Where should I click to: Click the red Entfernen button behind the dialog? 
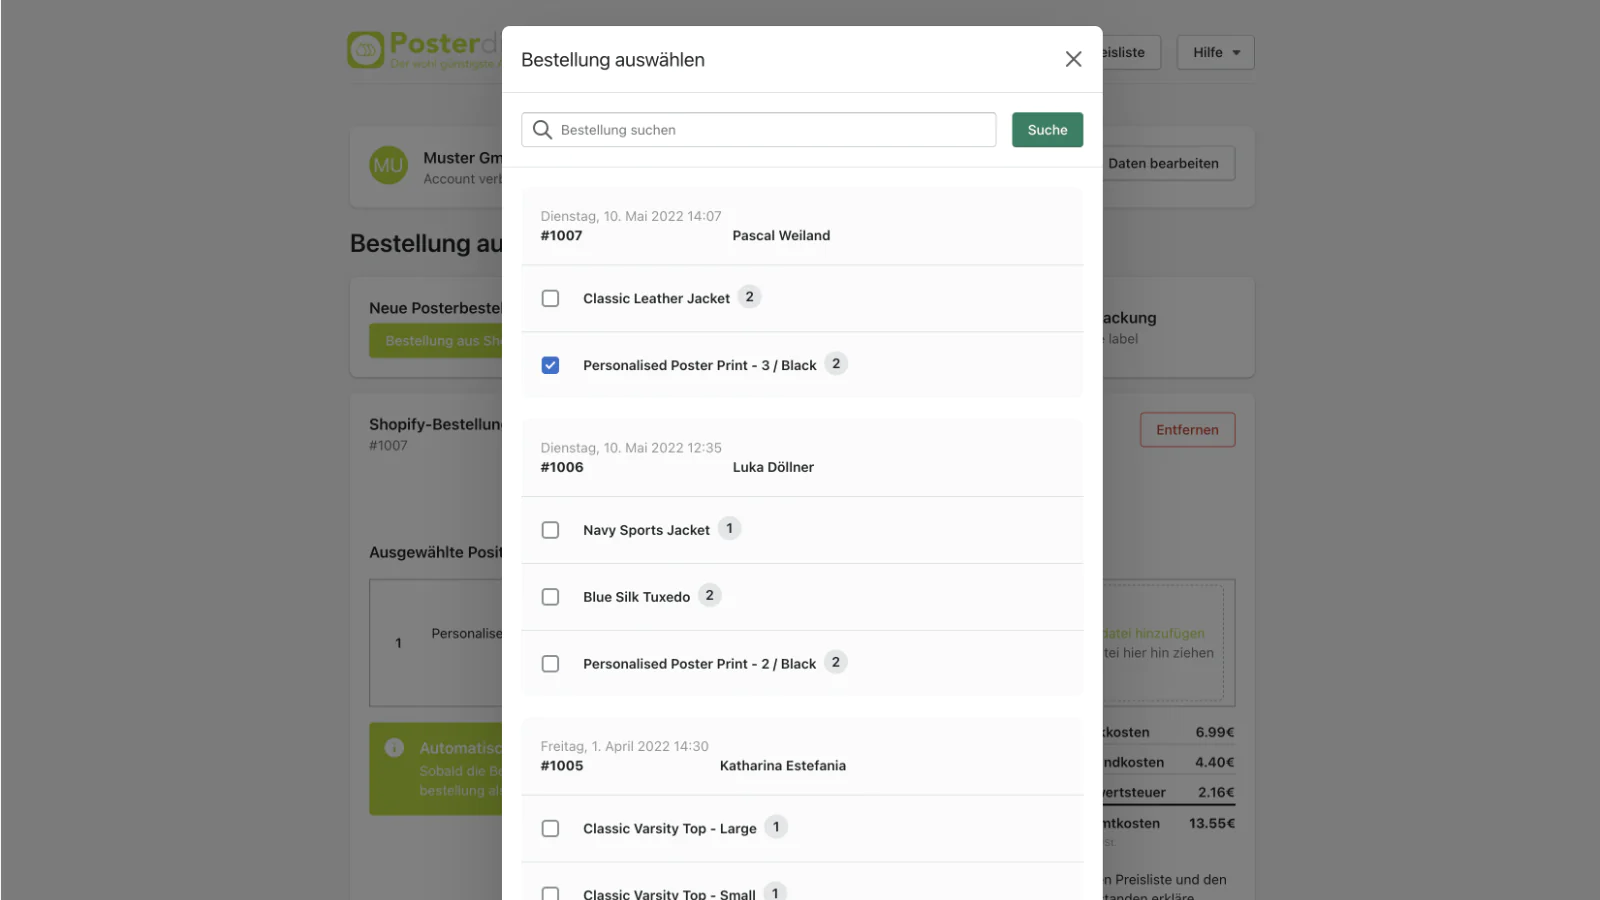click(x=1187, y=430)
